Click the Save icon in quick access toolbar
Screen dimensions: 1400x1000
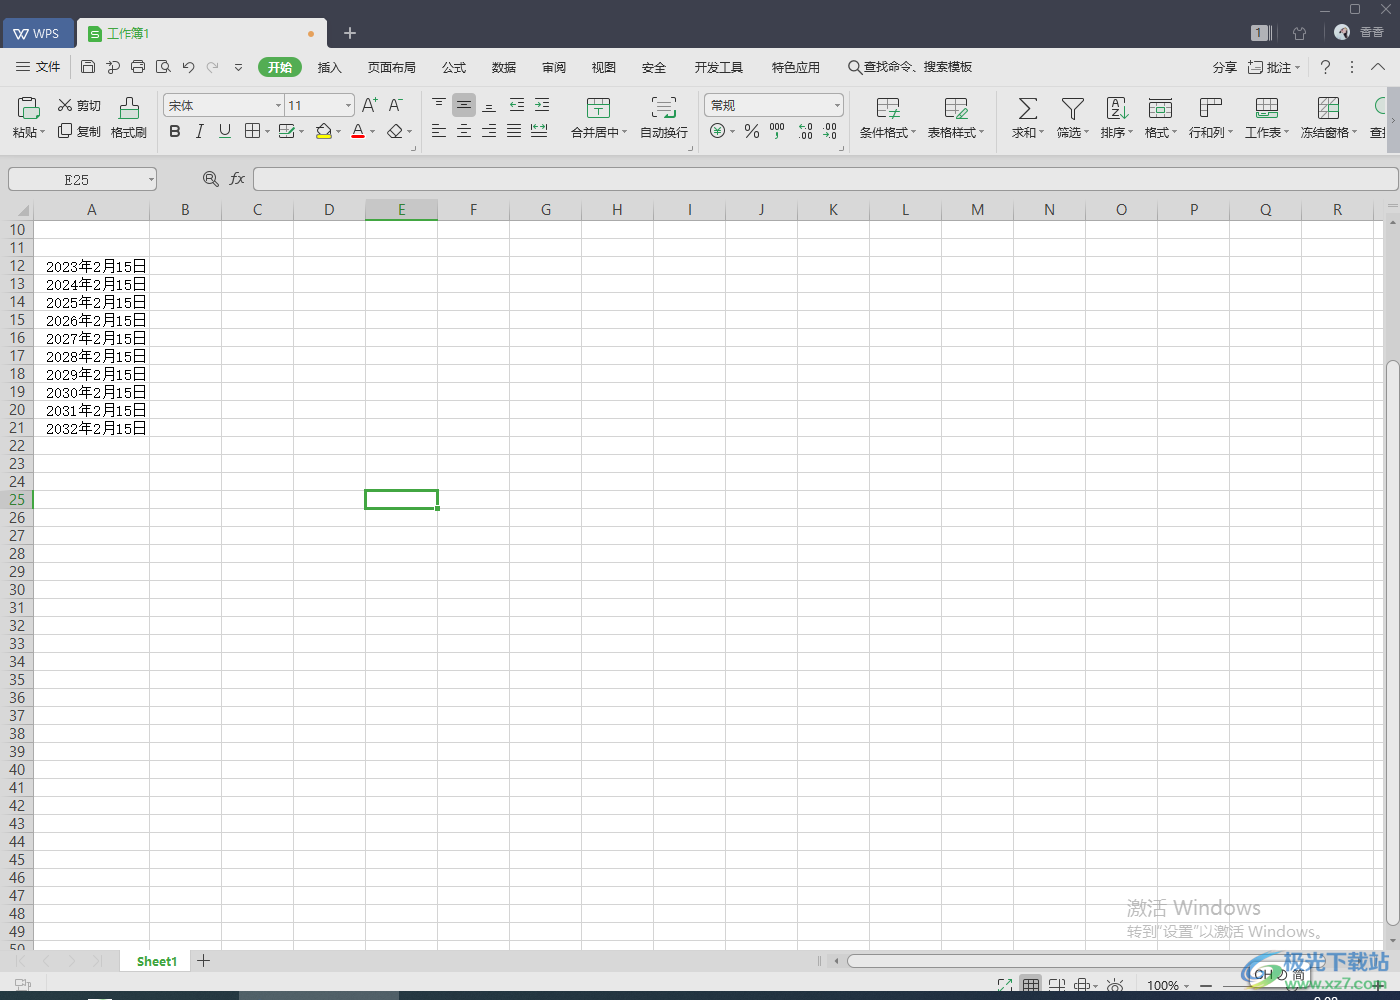pyautogui.click(x=88, y=67)
